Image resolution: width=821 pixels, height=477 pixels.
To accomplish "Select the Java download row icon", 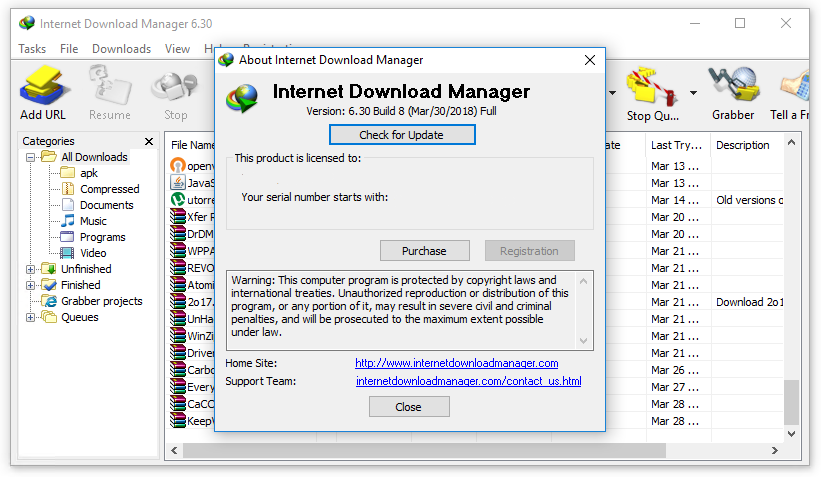I will pos(178,182).
